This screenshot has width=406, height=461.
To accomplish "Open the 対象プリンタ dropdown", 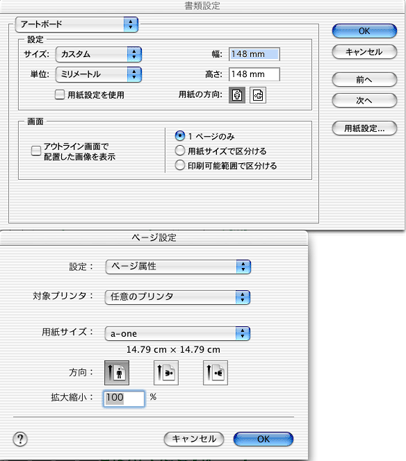I will 178,297.
